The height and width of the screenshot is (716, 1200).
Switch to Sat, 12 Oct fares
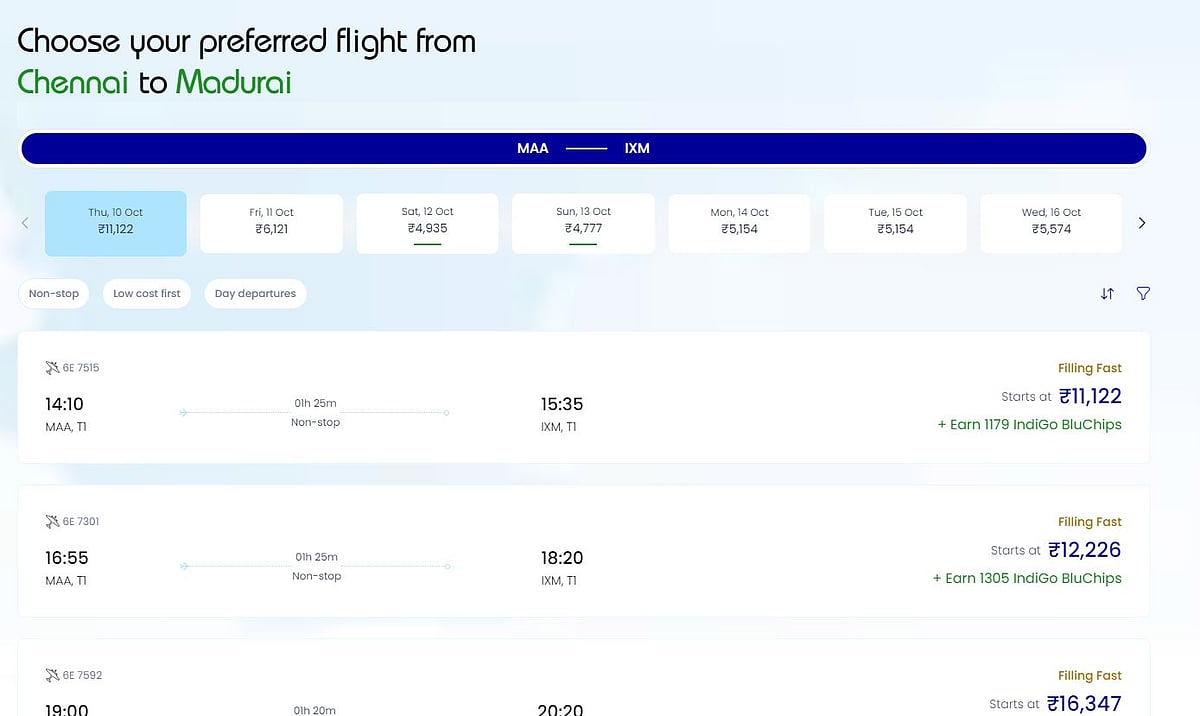(x=427, y=223)
